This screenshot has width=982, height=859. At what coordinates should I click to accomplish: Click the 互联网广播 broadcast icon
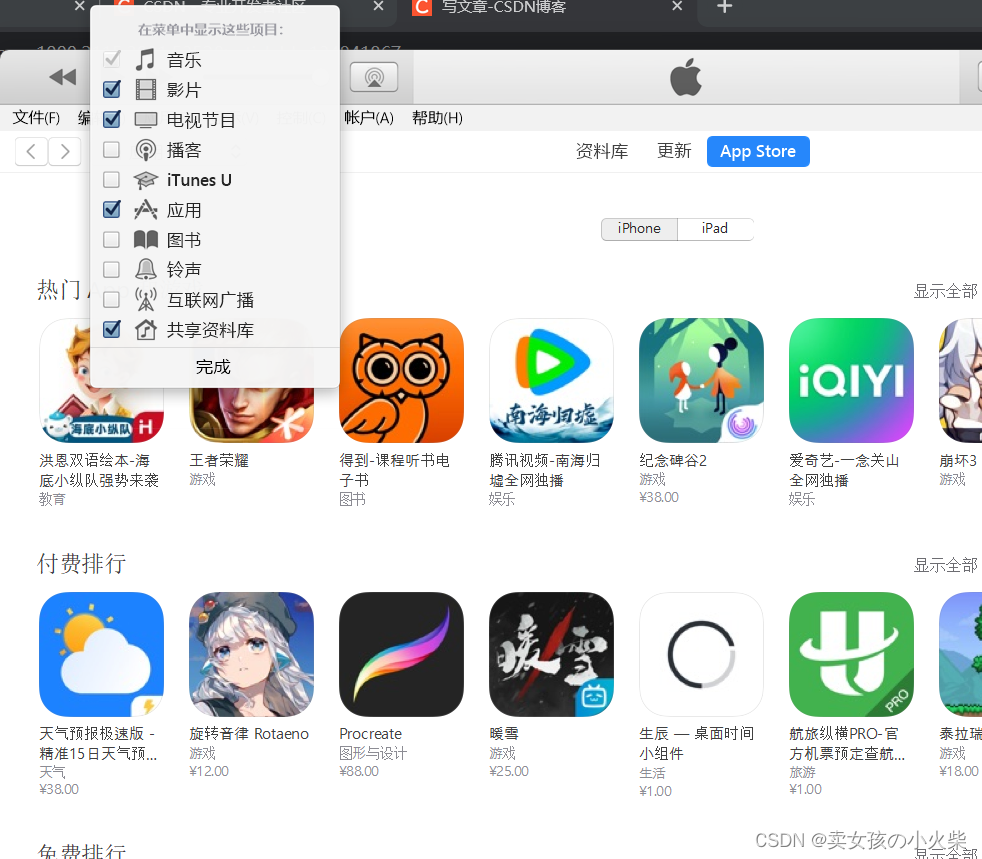point(145,299)
